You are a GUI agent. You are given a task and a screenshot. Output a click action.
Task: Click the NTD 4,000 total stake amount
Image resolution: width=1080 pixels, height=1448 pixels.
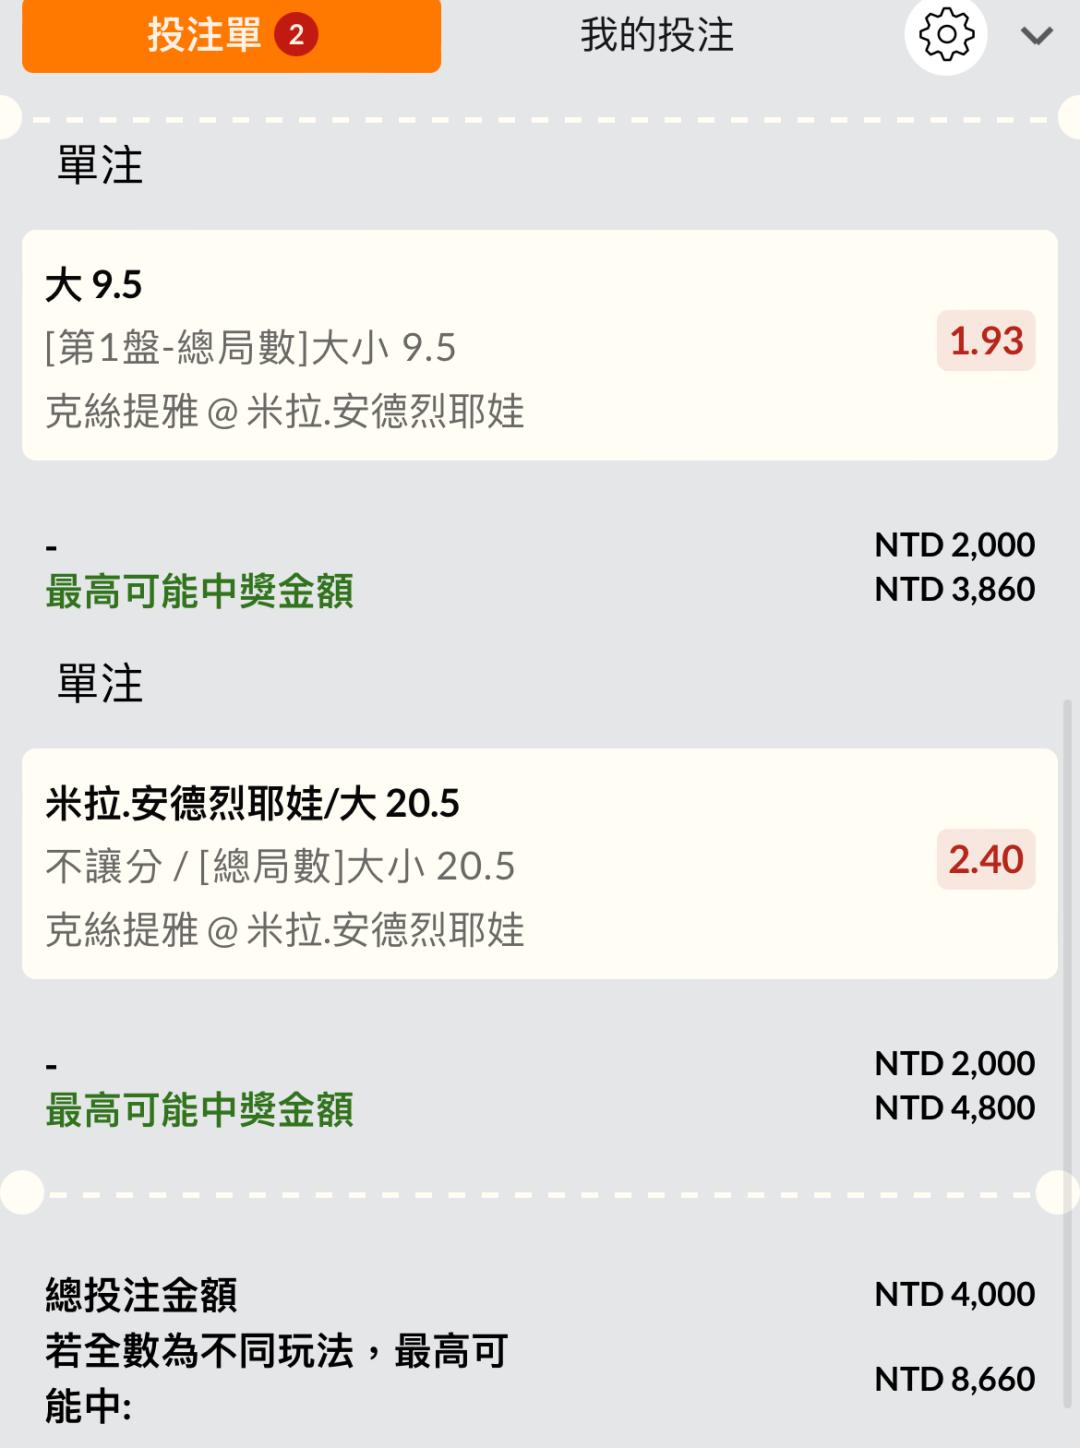(954, 1294)
